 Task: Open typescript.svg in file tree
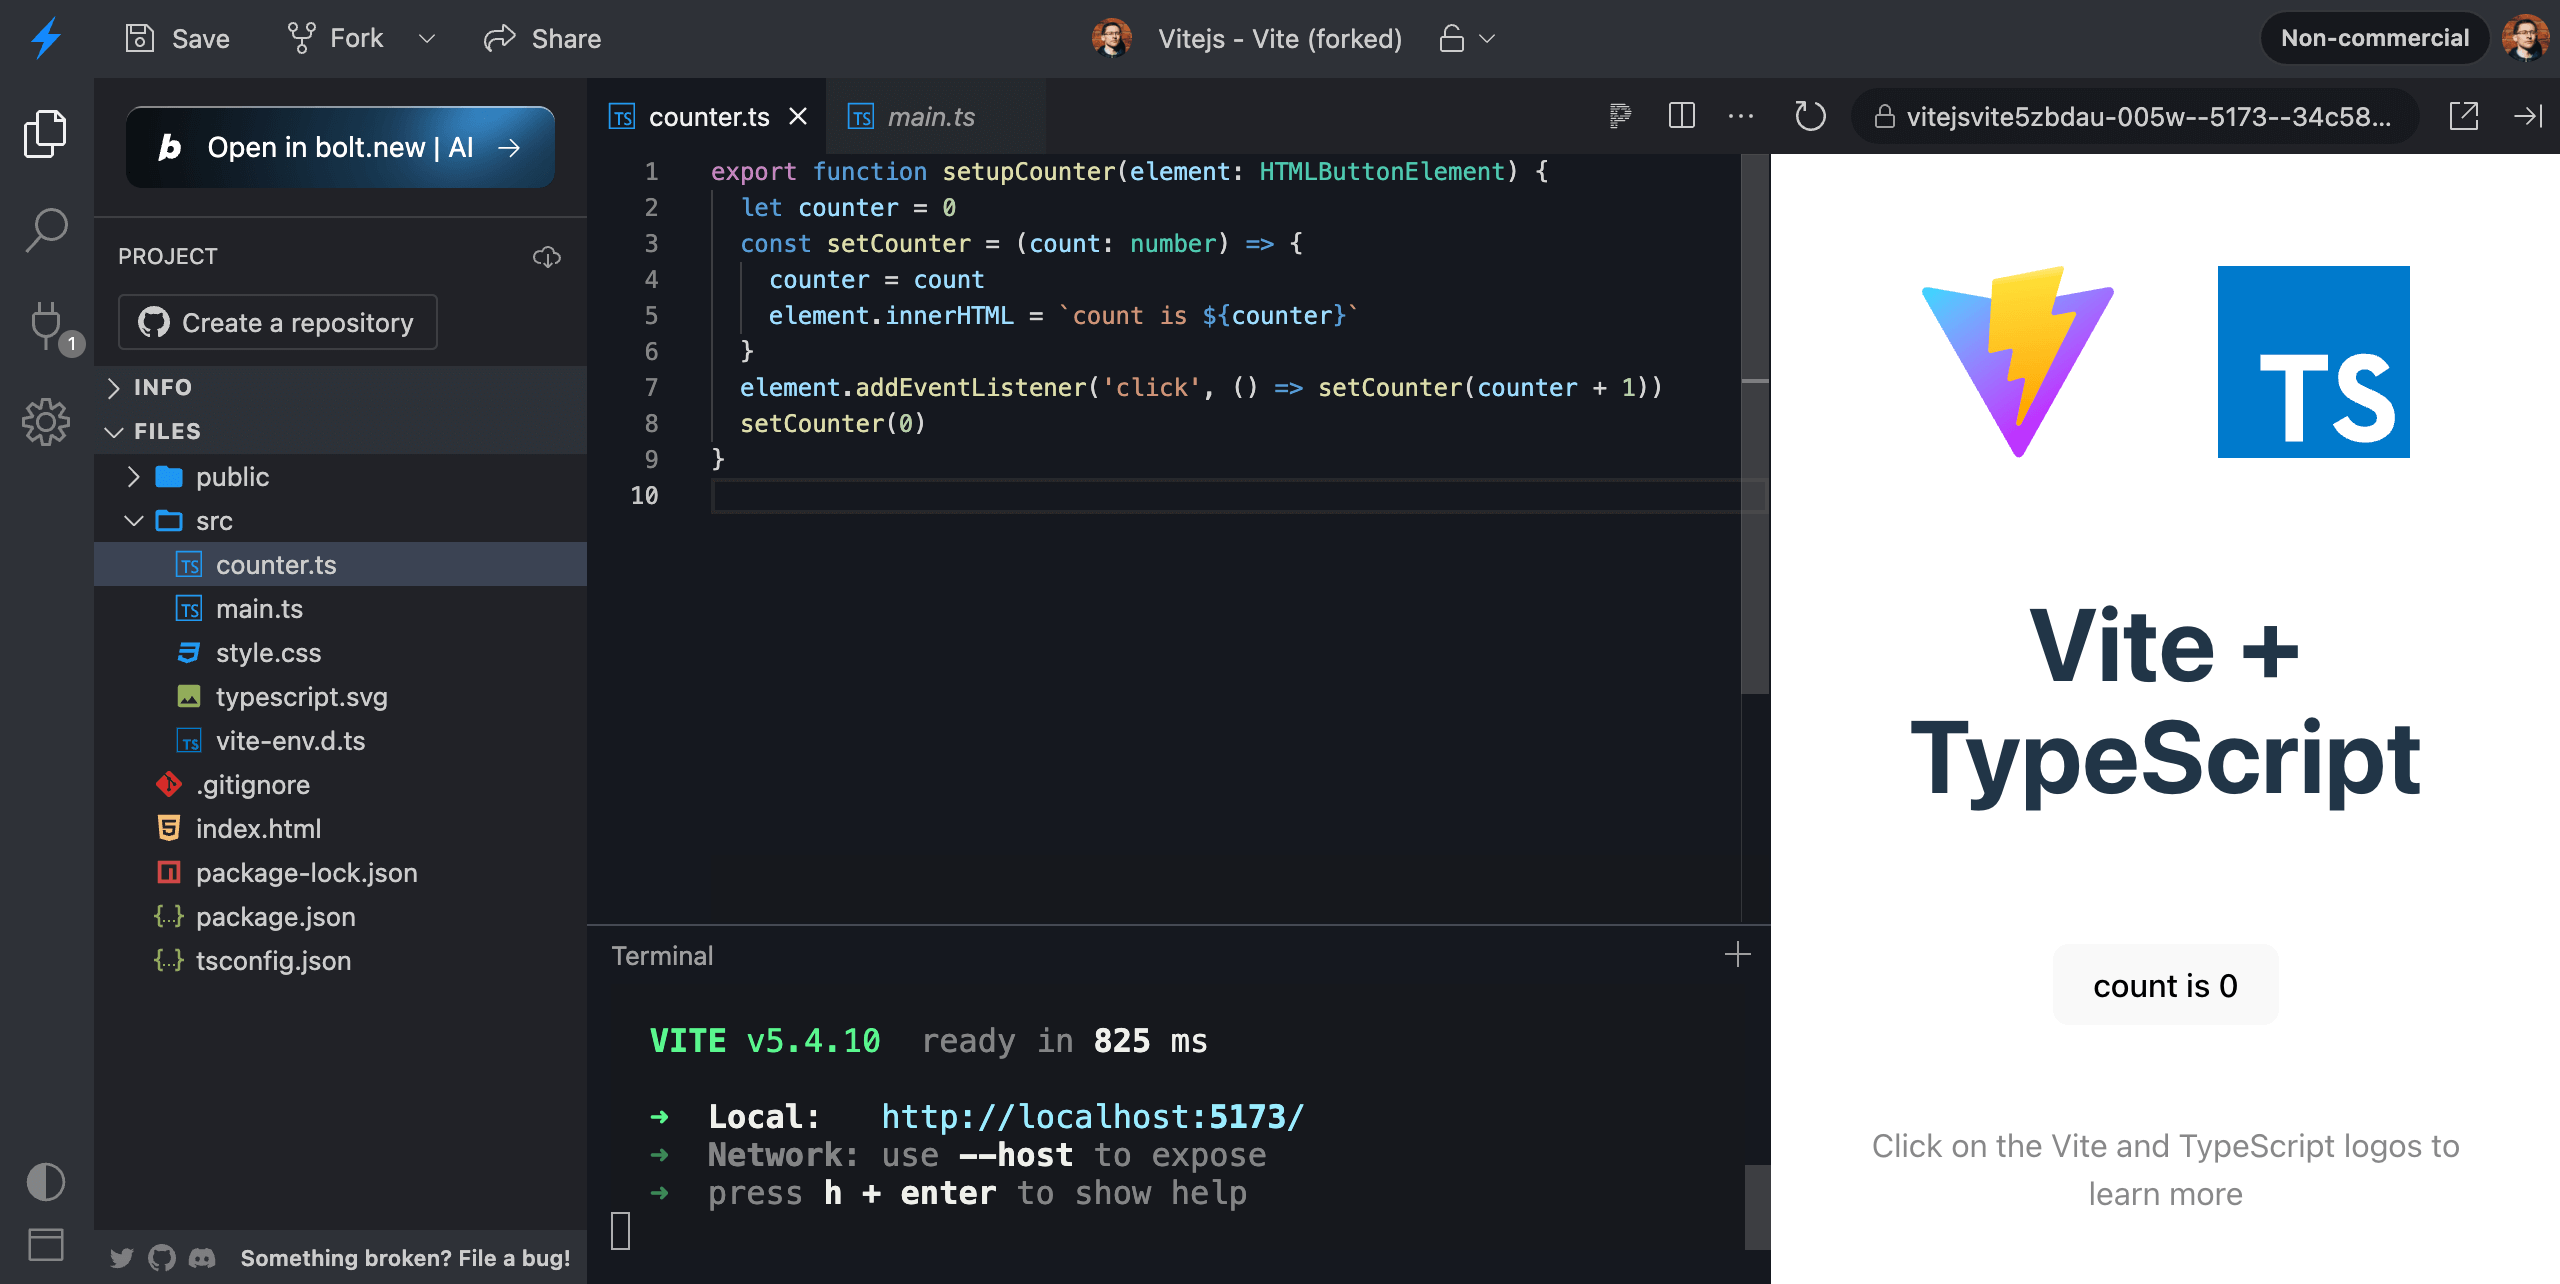340,696
